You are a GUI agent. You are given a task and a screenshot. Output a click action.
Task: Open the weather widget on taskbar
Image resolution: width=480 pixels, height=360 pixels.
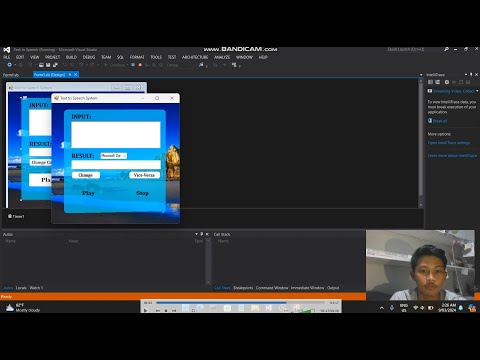pyautogui.click(x=23, y=307)
